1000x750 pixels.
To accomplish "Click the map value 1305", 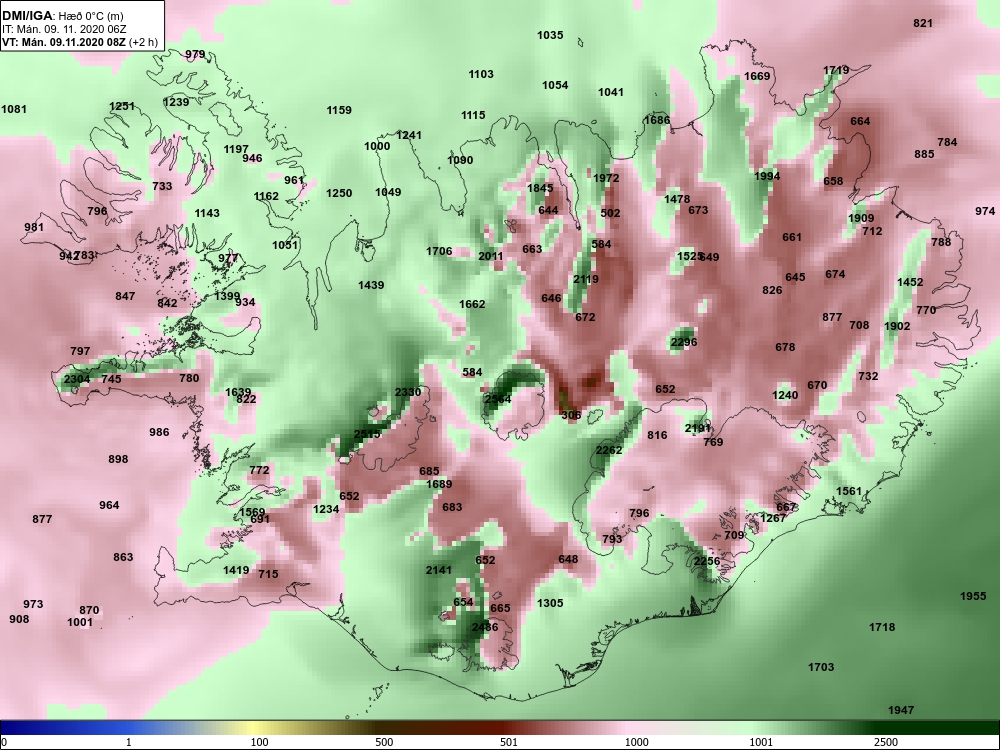I will point(550,603).
